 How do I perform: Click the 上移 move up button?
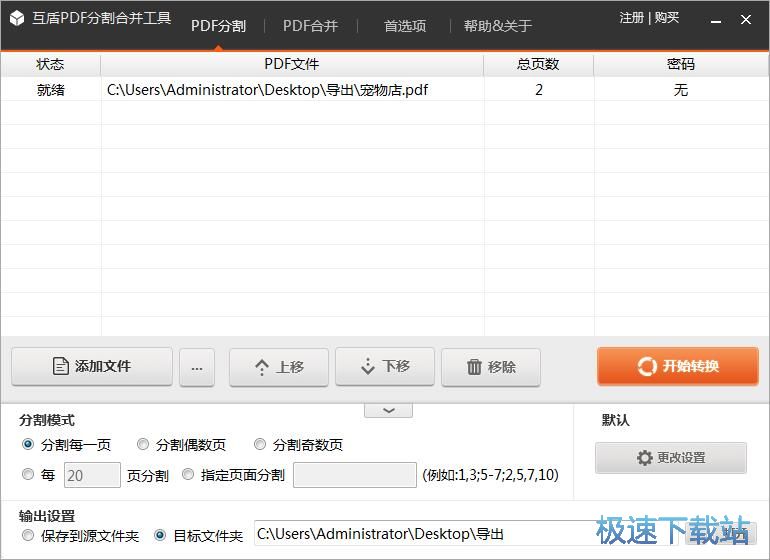click(x=279, y=367)
